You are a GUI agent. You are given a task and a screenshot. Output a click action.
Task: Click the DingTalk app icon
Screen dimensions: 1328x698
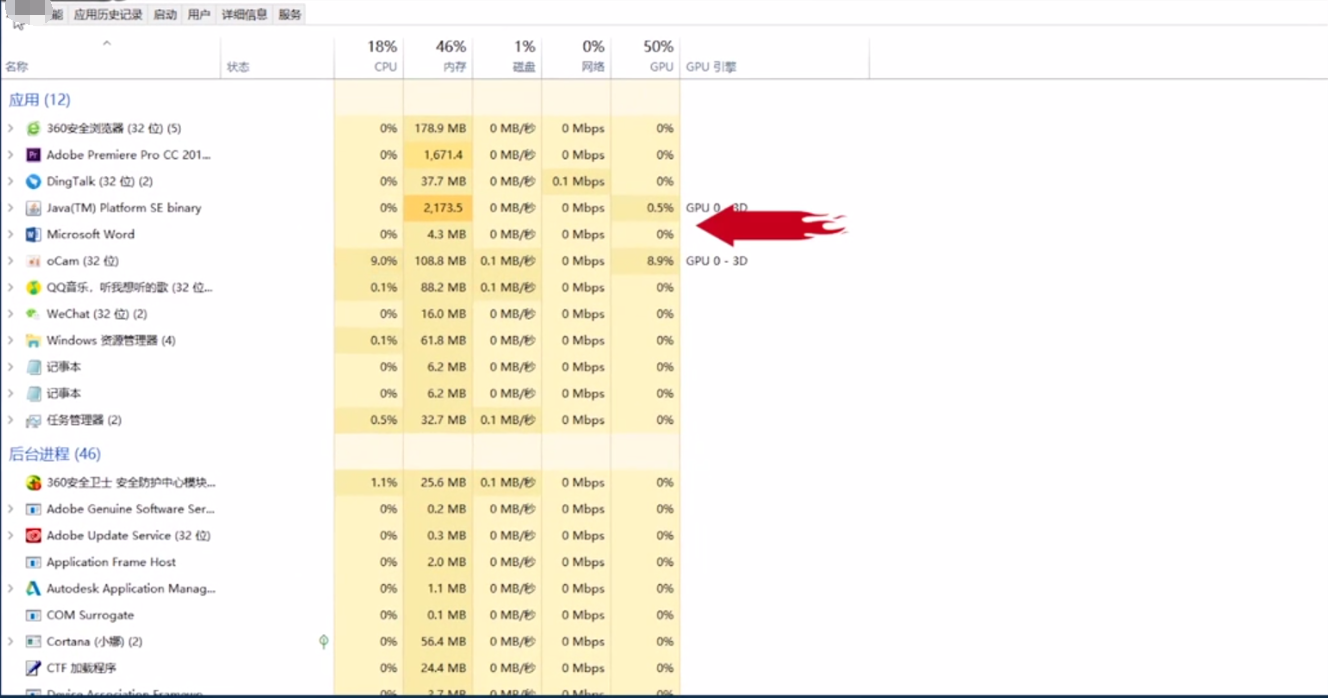(33, 181)
